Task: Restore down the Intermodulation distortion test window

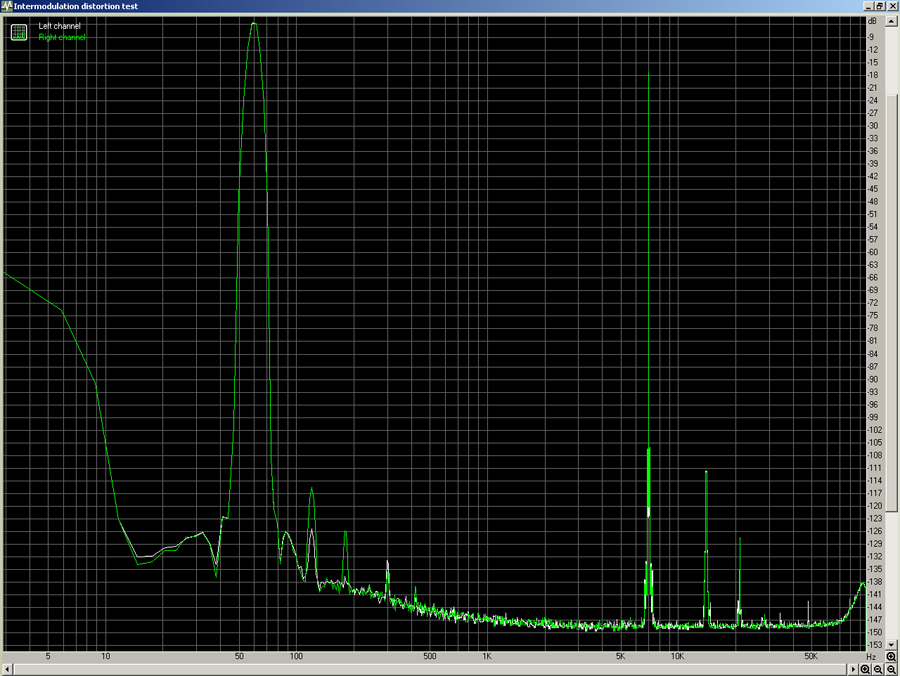Action: (880, 6)
